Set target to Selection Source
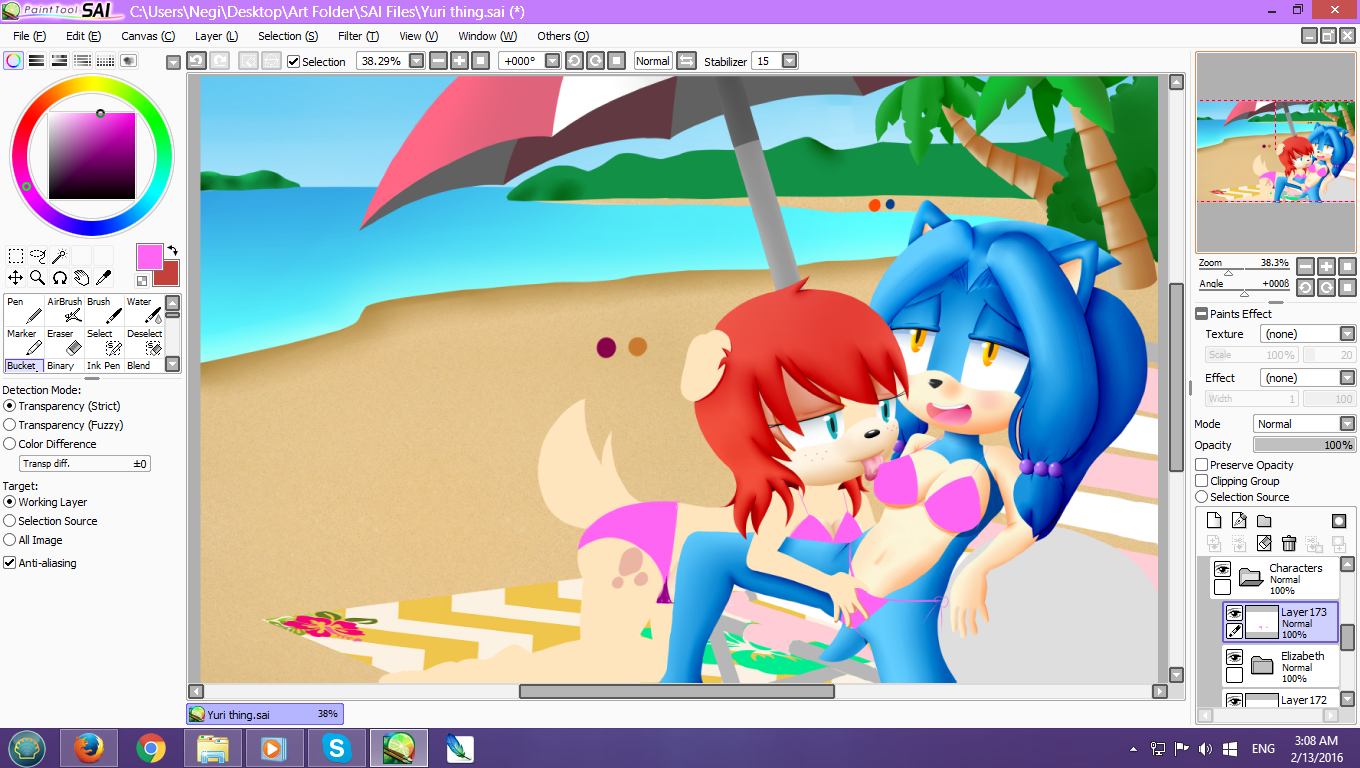The width and height of the screenshot is (1360, 768). 10,521
